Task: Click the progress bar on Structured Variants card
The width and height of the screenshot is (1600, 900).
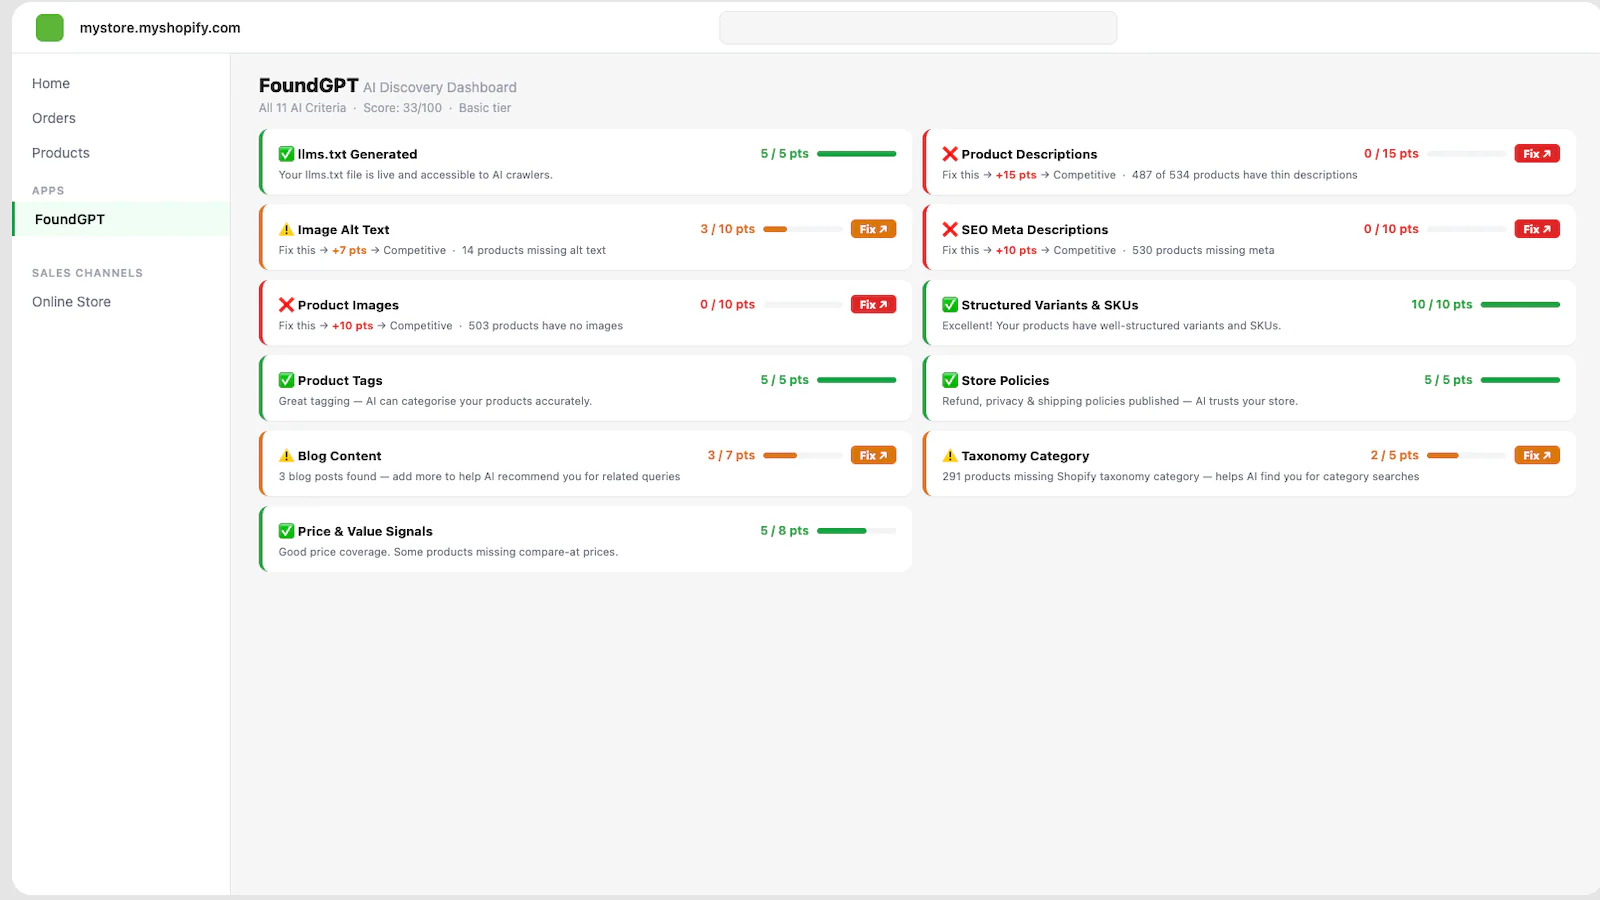Action: coord(1520,304)
